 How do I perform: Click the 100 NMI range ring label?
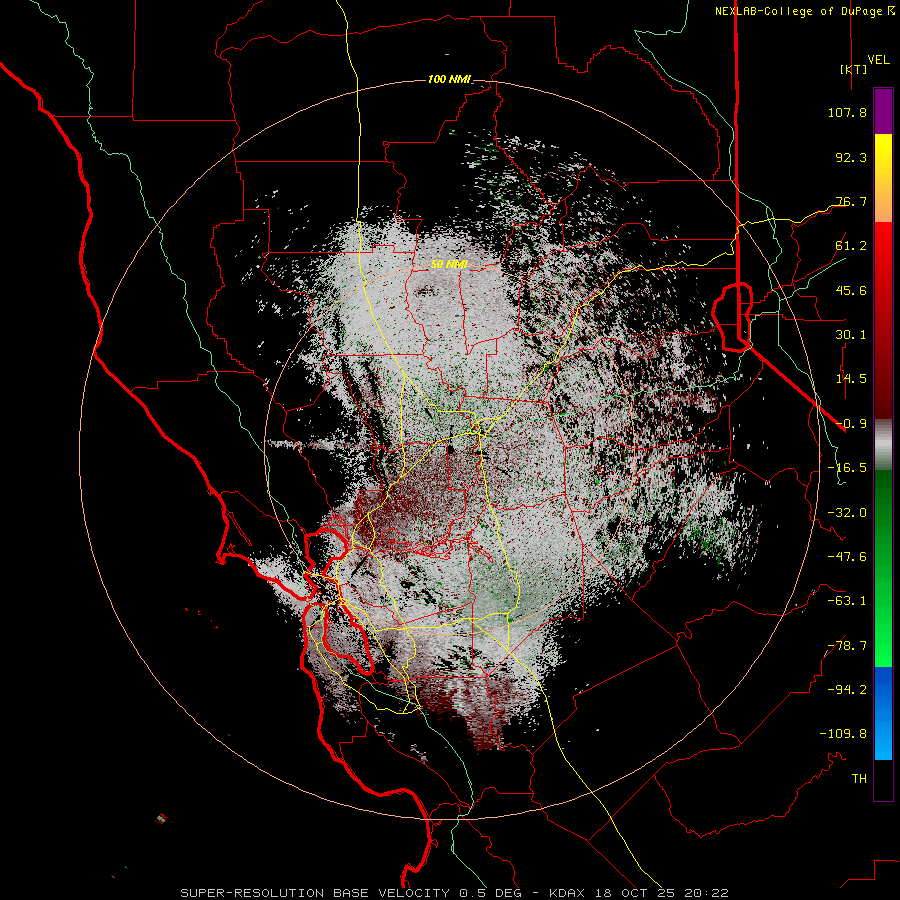(x=449, y=79)
